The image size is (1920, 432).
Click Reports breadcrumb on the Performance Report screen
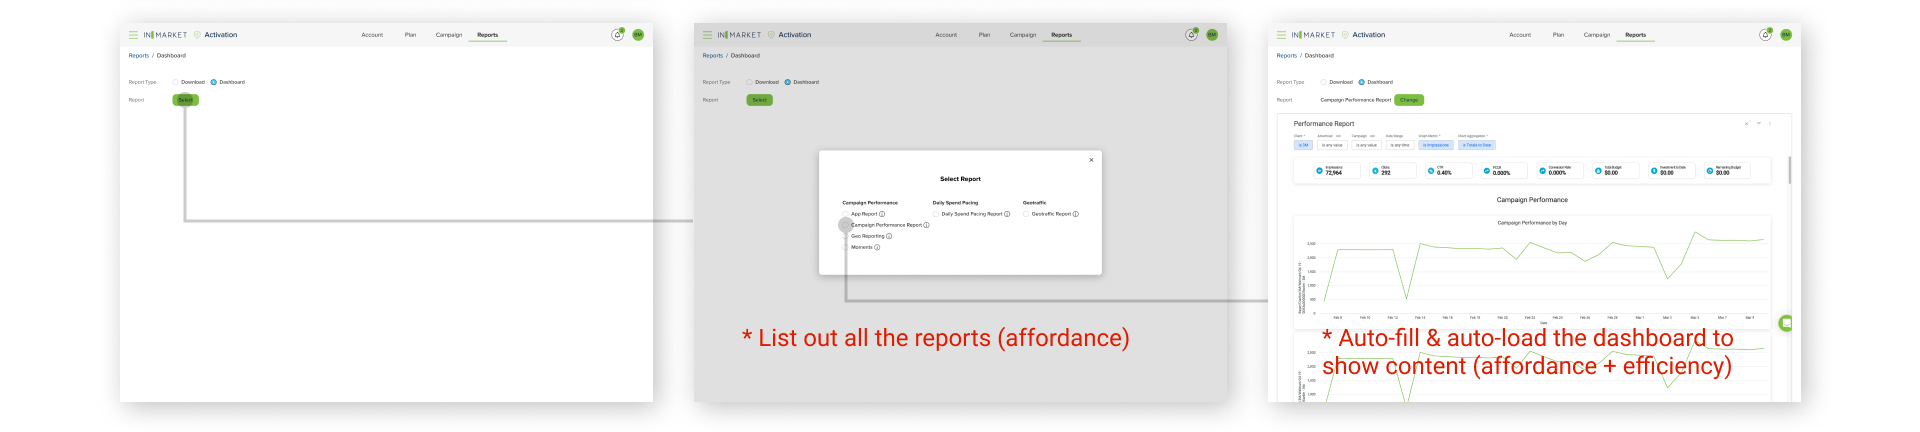[x=1286, y=56]
